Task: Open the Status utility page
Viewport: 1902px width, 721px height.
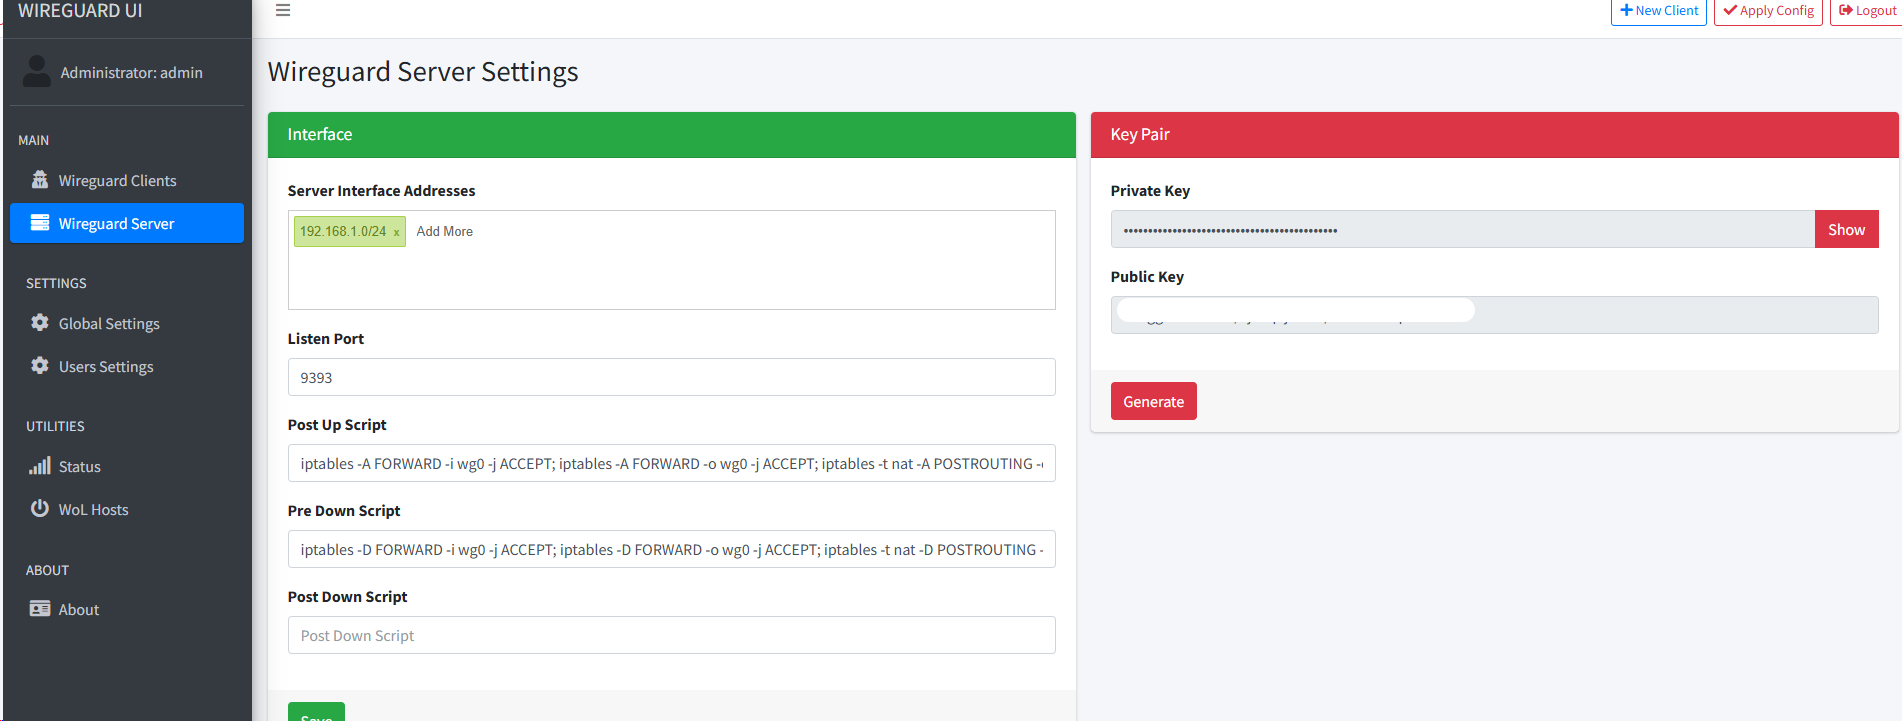Action: pyautogui.click(x=127, y=466)
